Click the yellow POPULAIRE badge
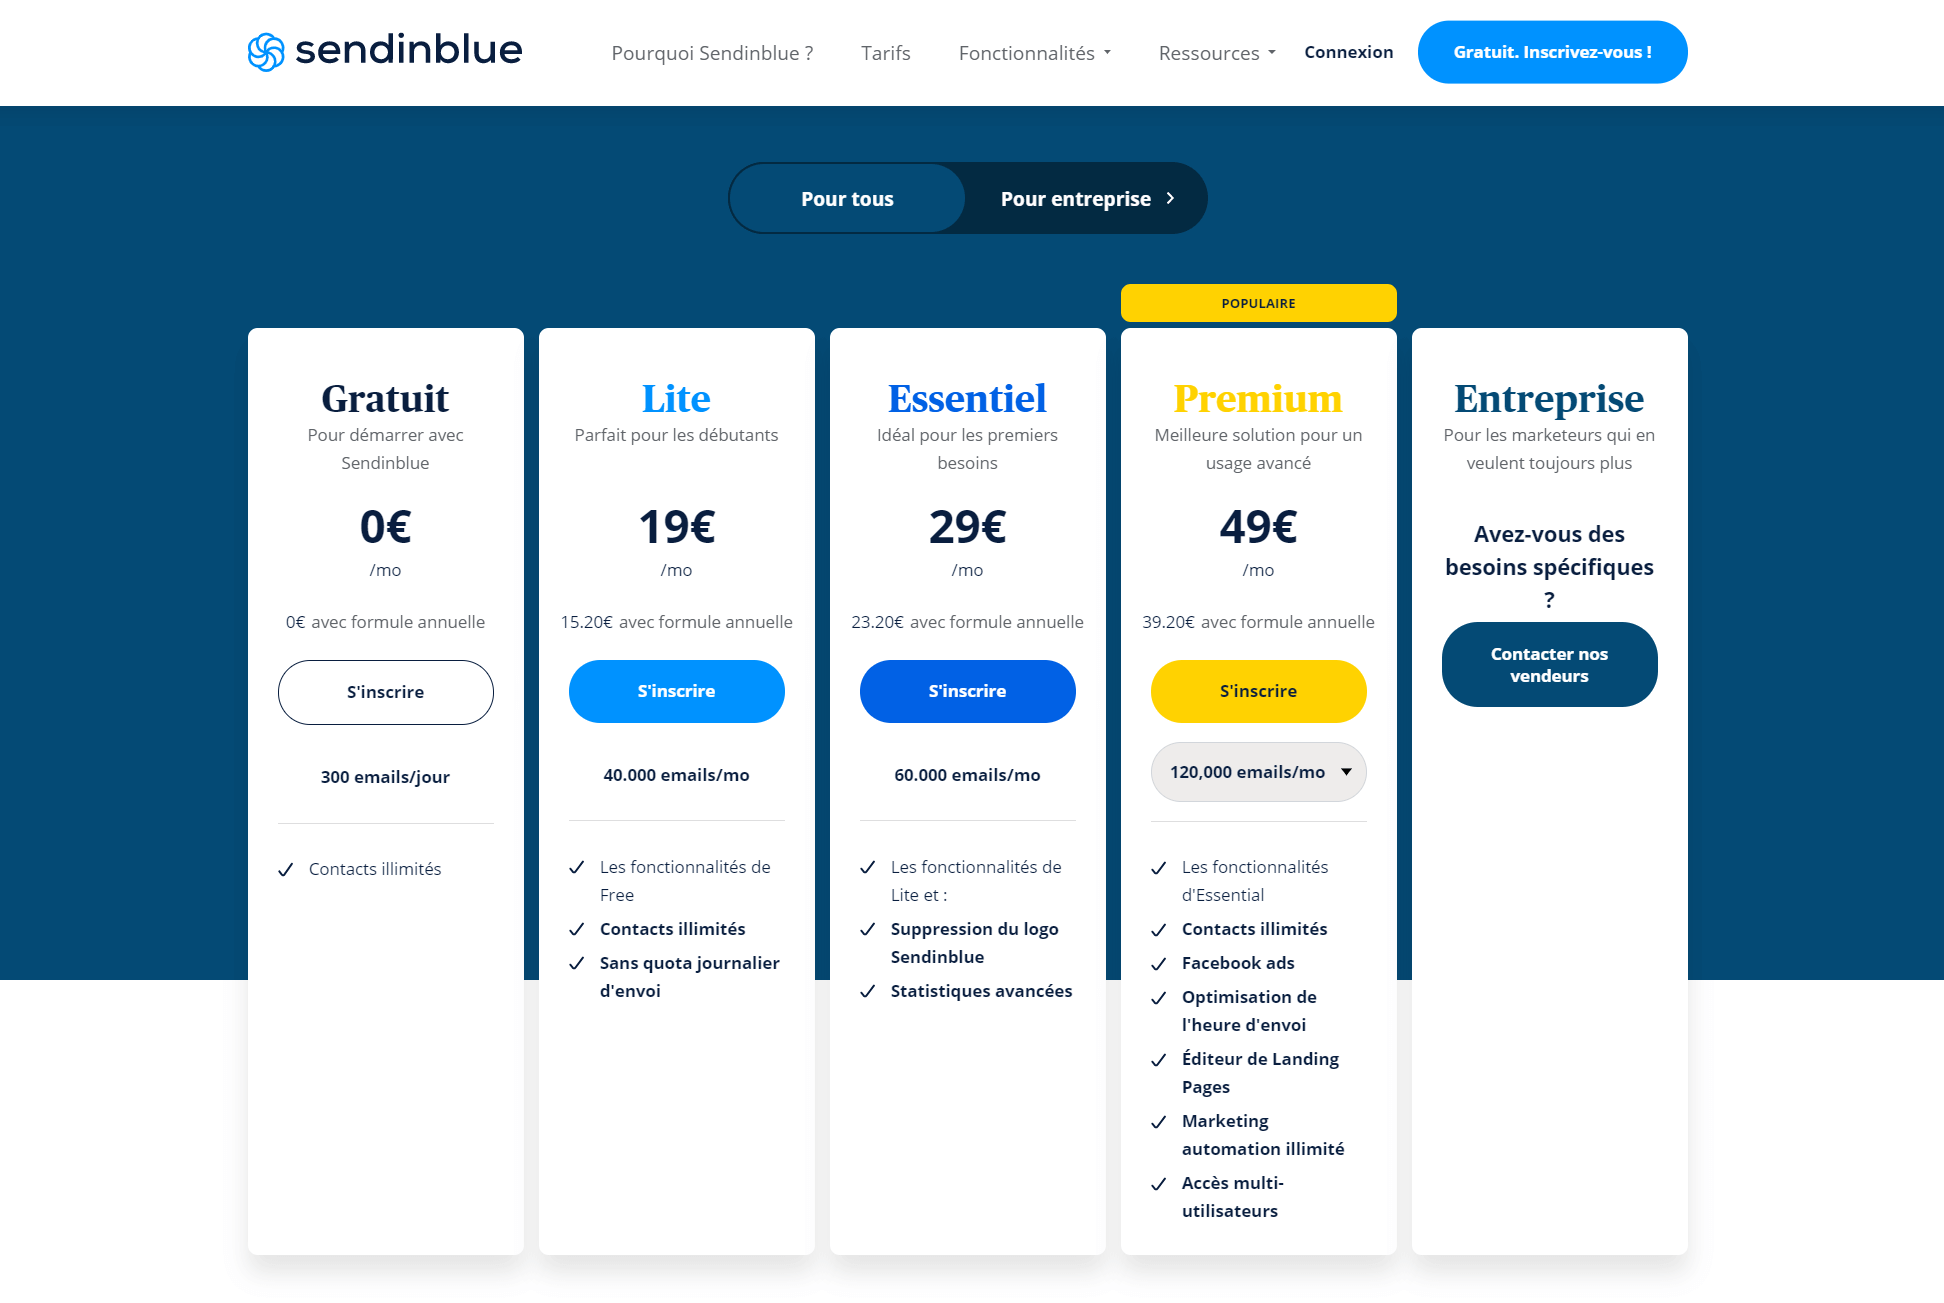 point(1258,303)
